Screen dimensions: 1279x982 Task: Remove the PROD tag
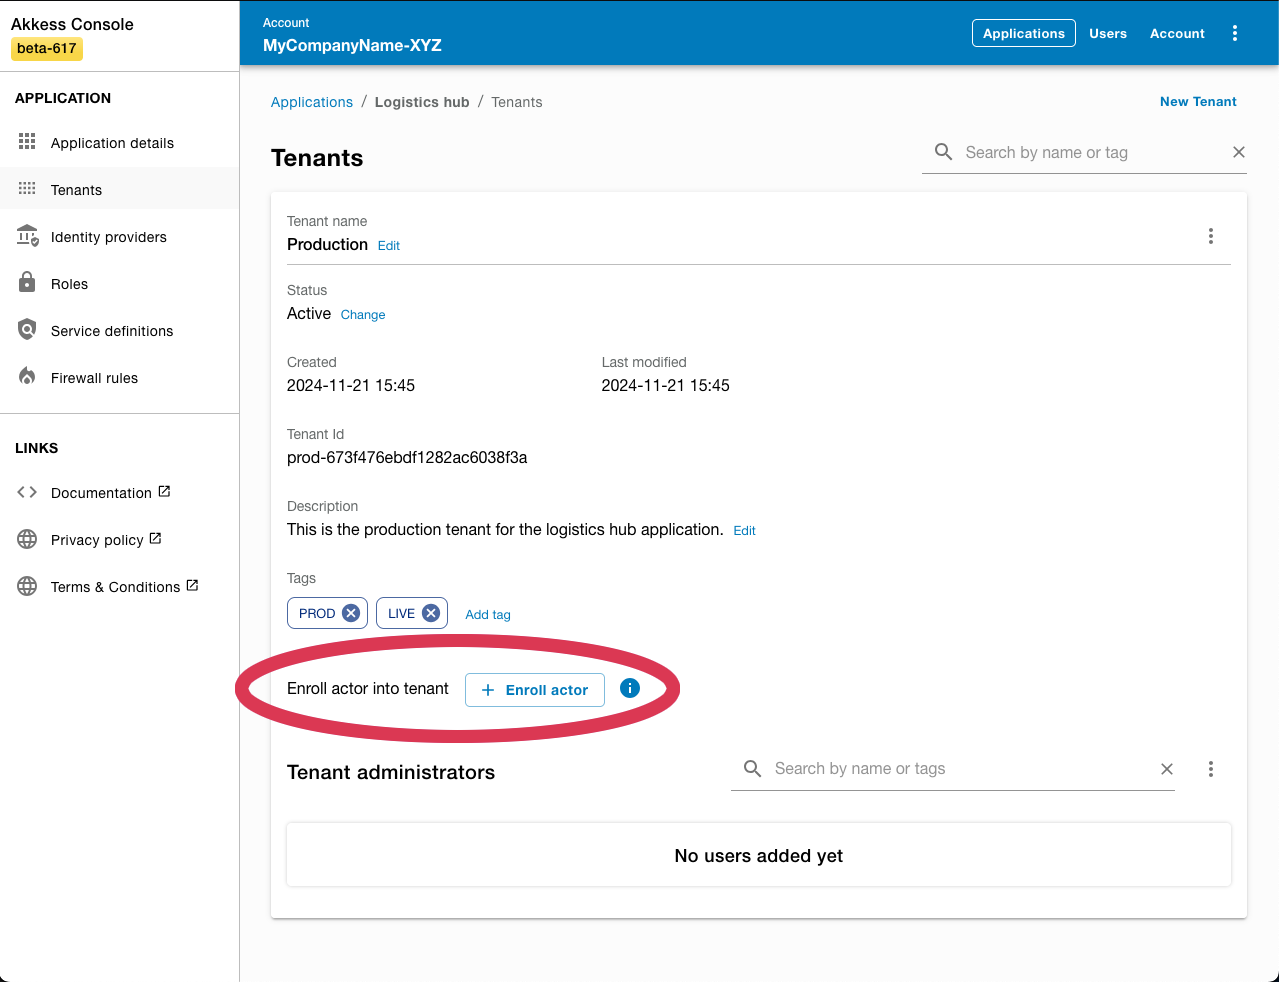(x=352, y=612)
